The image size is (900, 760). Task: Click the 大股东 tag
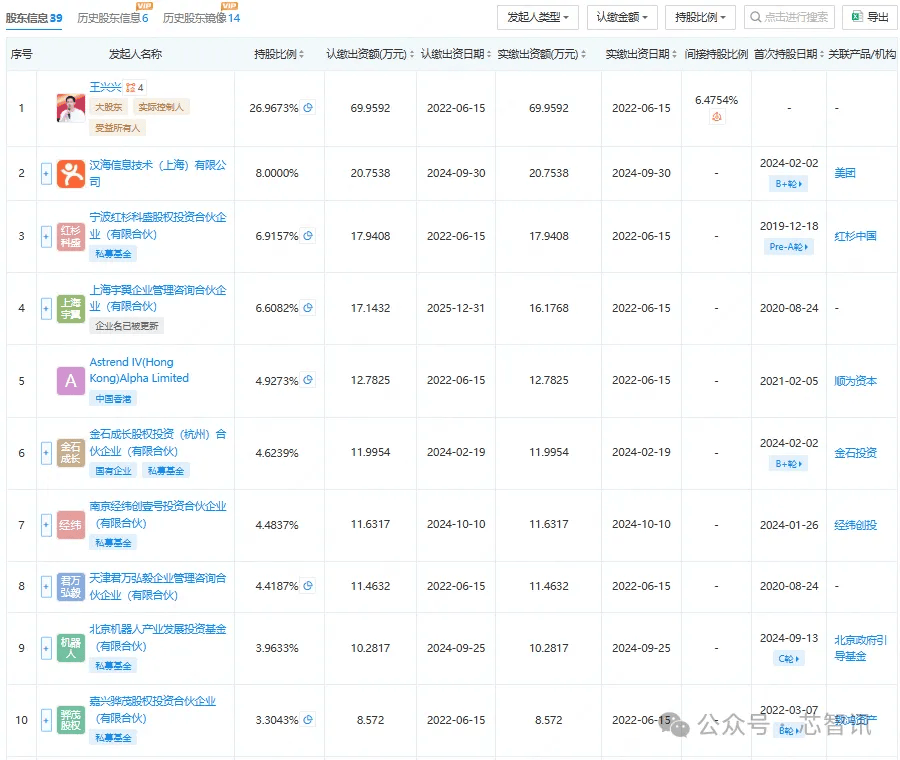tap(108, 107)
